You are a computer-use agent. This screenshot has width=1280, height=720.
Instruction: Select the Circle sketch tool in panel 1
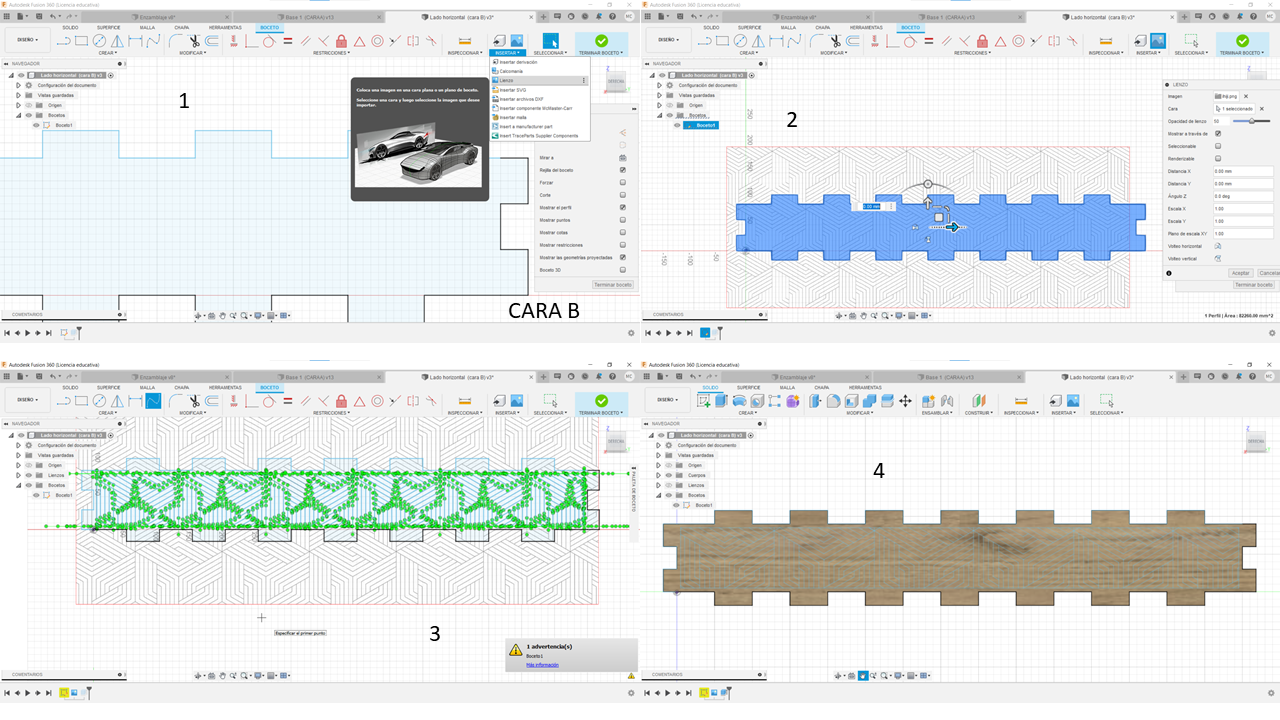(x=100, y=40)
